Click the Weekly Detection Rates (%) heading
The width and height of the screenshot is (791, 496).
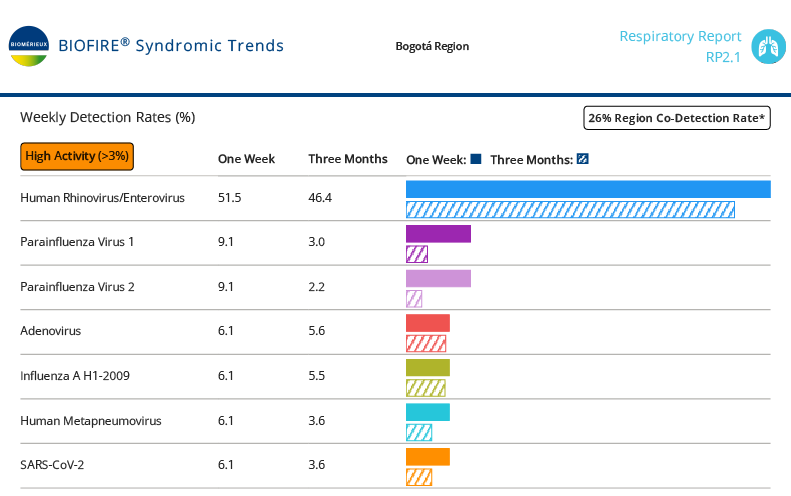(108, 117)
